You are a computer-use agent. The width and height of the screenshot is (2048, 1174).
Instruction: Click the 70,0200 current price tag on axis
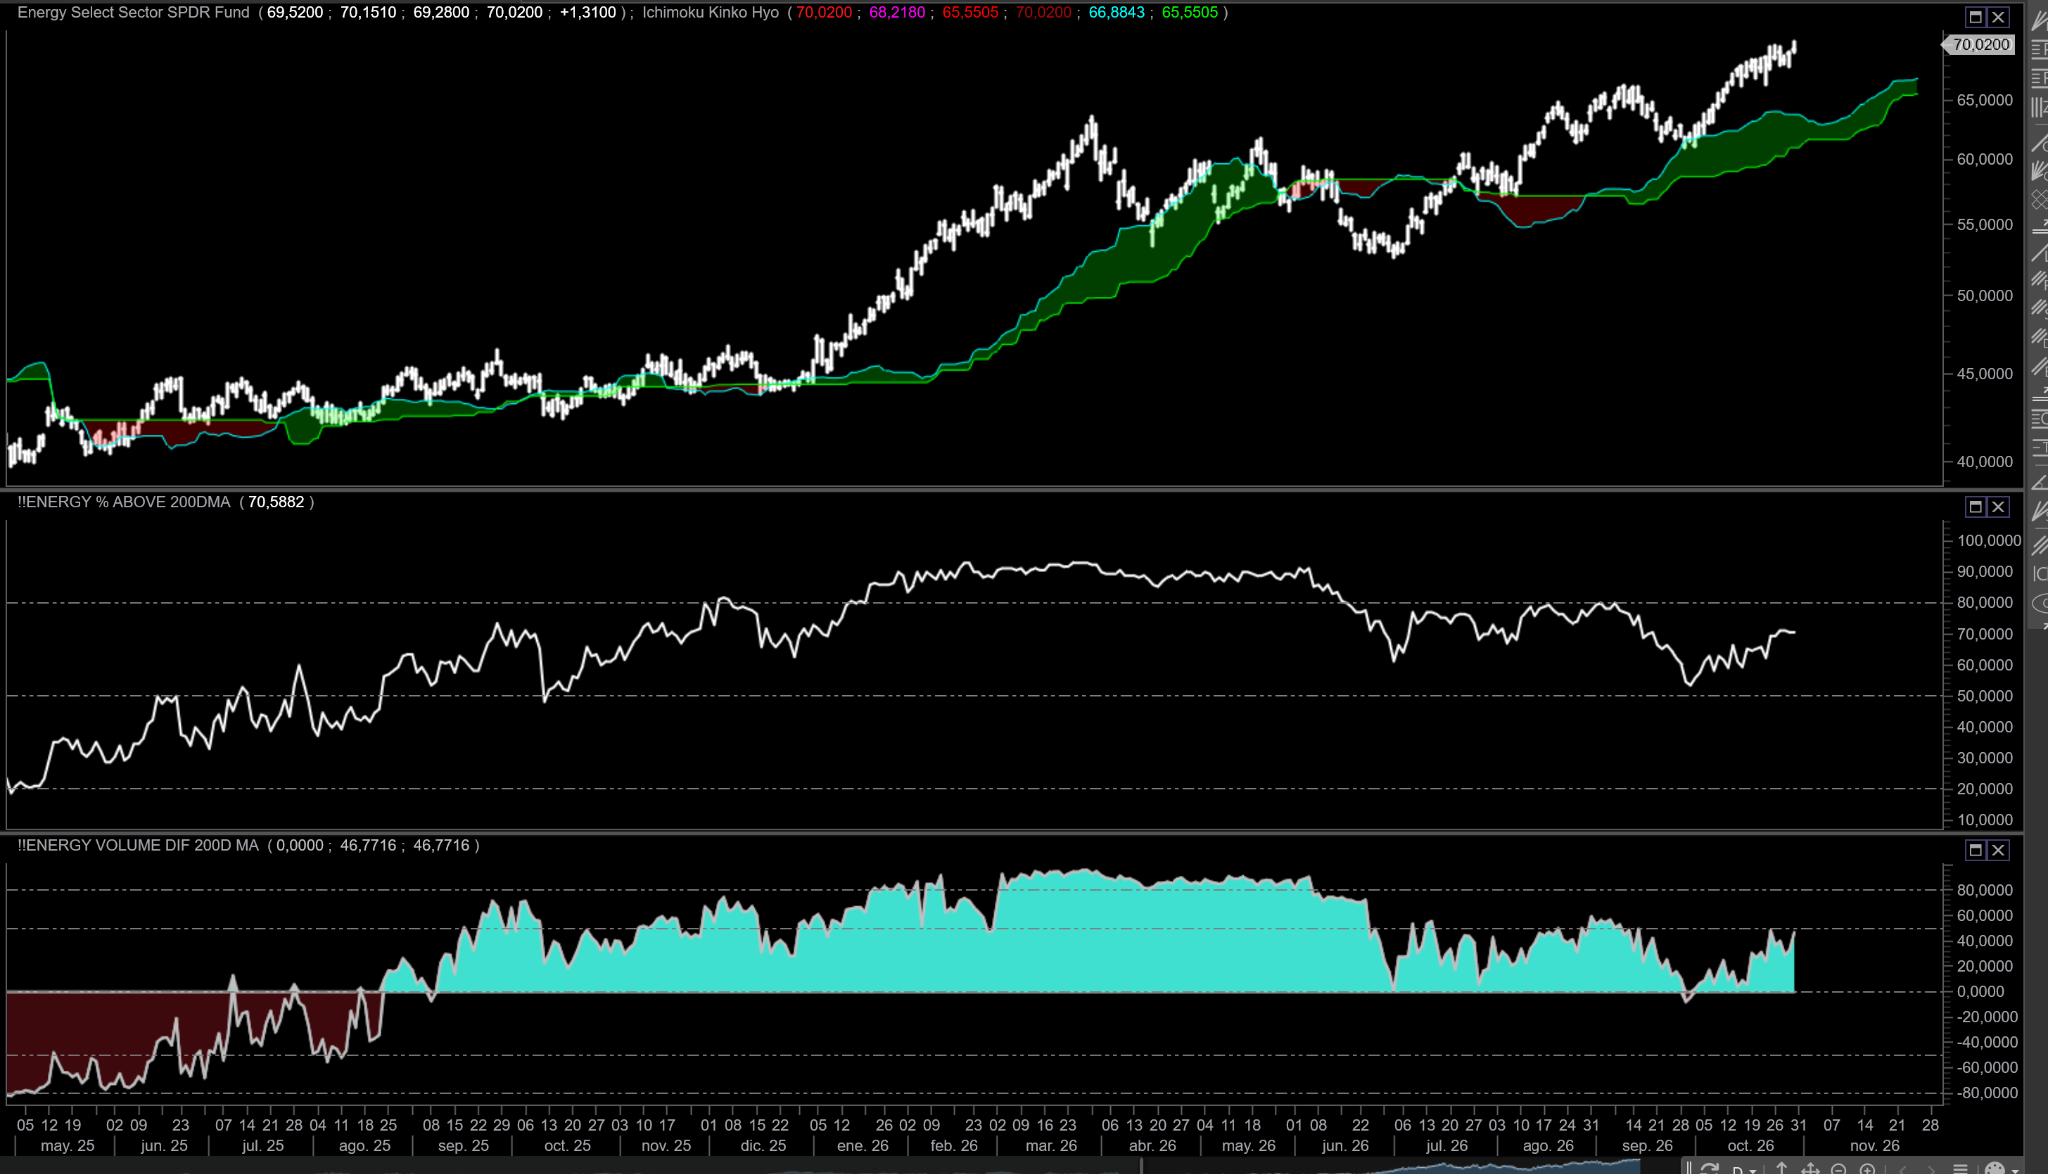click(x=1980, y=45)
